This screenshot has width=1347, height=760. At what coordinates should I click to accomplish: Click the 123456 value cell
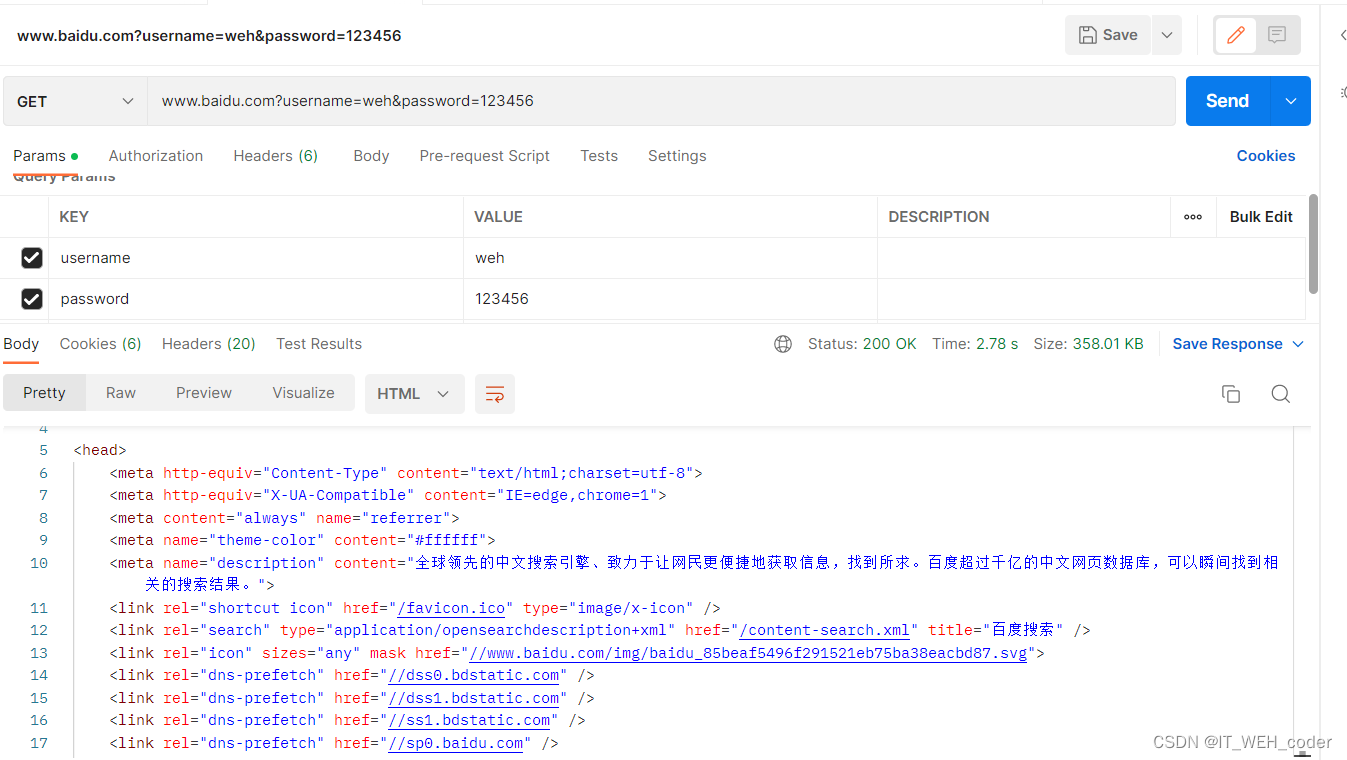[670, 299]
